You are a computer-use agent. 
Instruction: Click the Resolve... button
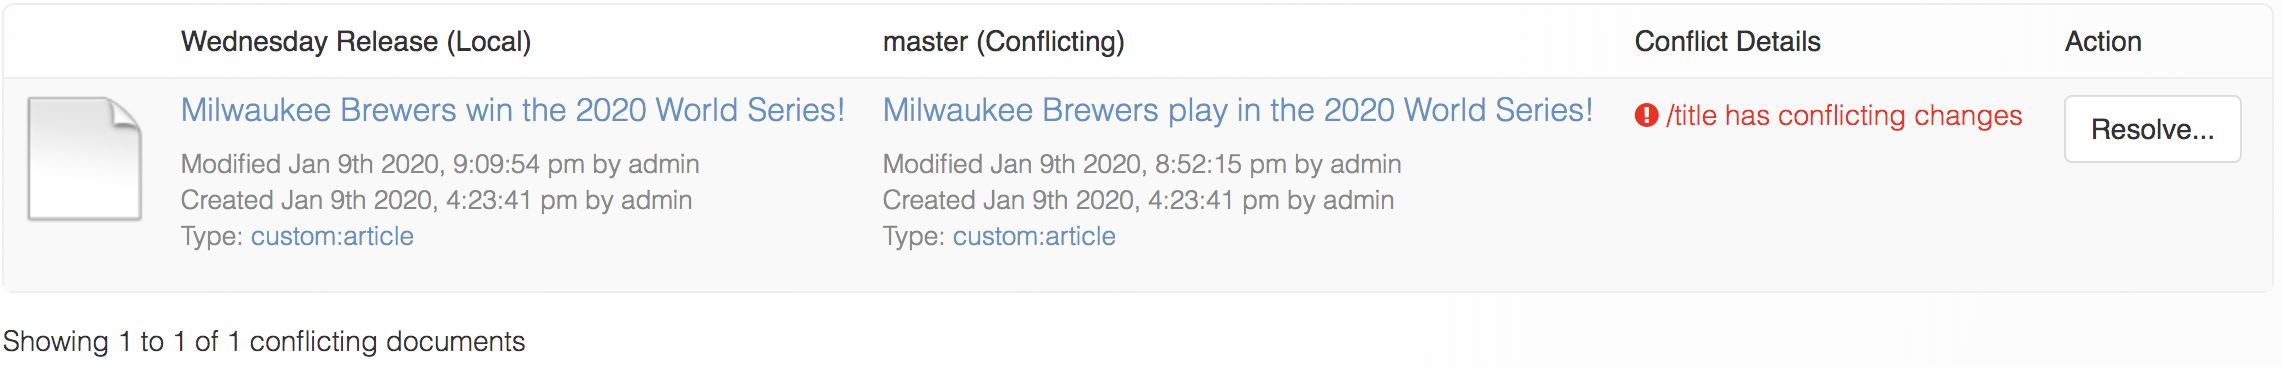[2152, 129]
